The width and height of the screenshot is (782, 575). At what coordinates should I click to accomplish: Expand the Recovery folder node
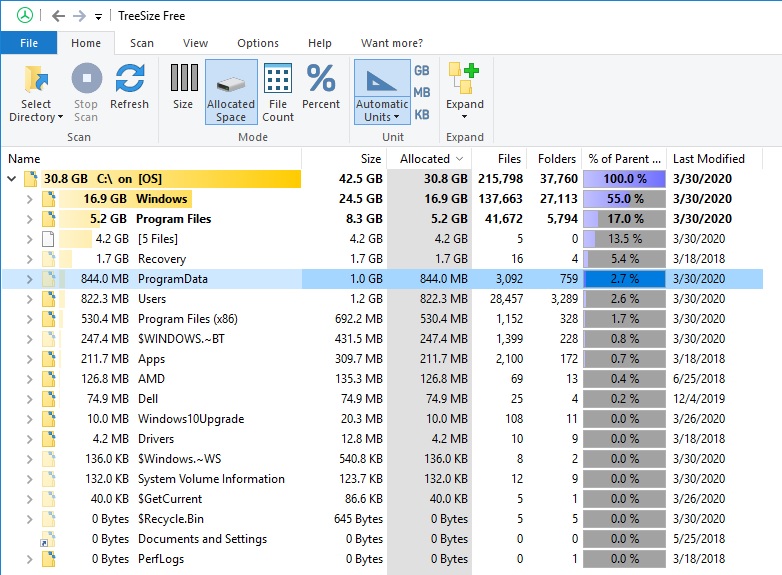(29, 259)
